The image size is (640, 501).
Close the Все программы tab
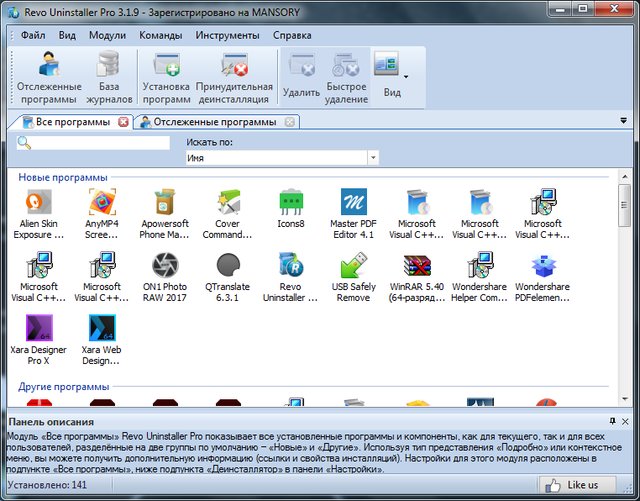(123, 122)
